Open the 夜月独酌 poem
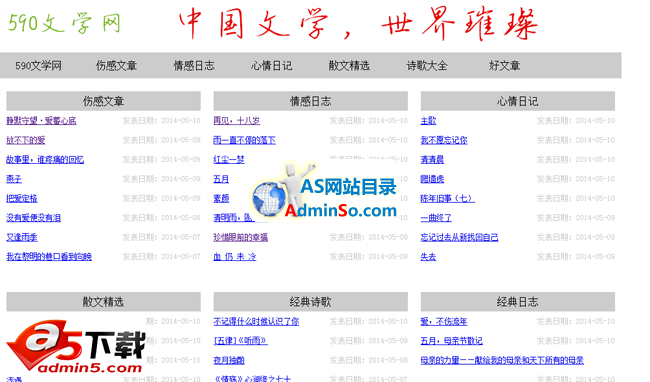Viewport: 650px width, 382px height. [x=229, y=360]
